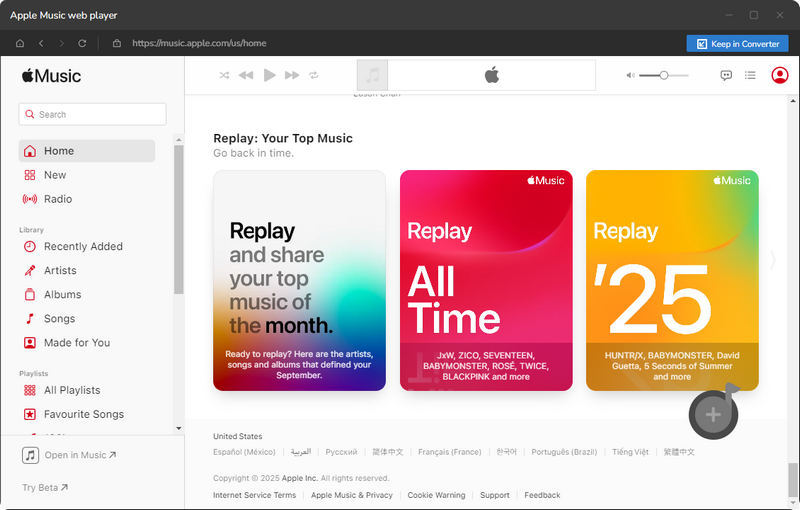800x510 pixels.
Task: Open Support link in footer
Action: (494, 495)
